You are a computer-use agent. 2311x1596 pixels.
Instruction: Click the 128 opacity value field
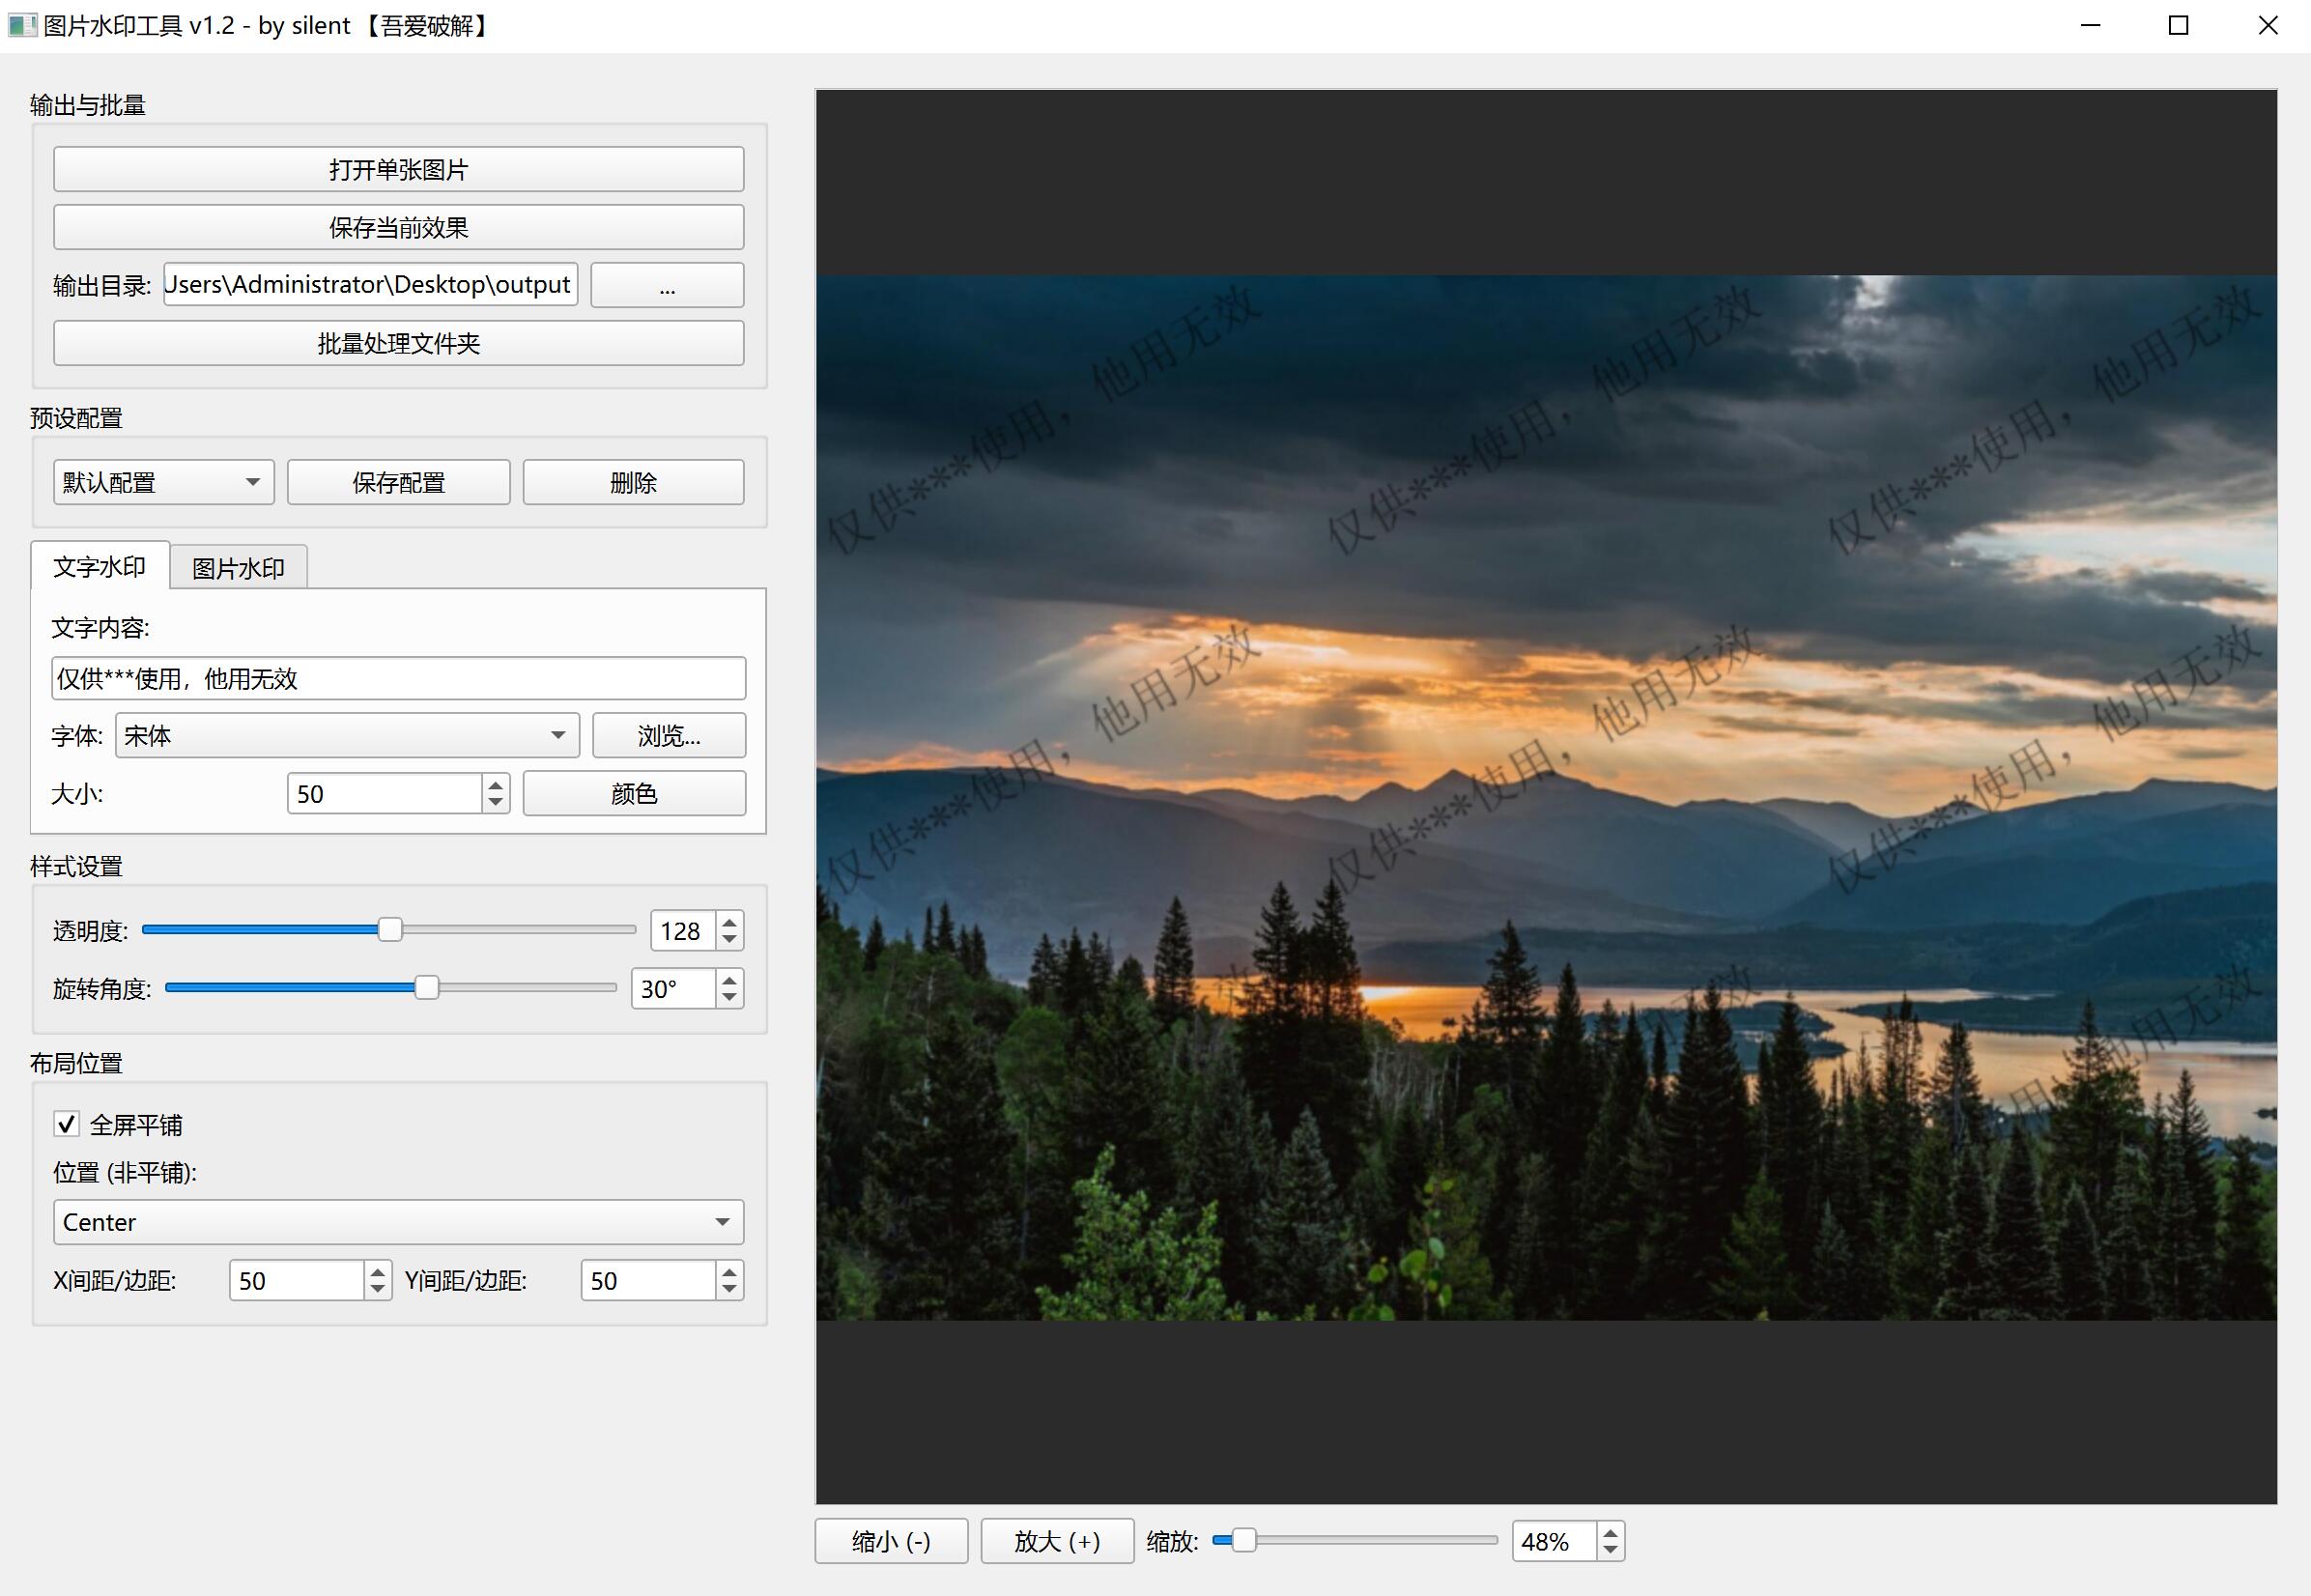pyautogui.click(x=683, y=931)
